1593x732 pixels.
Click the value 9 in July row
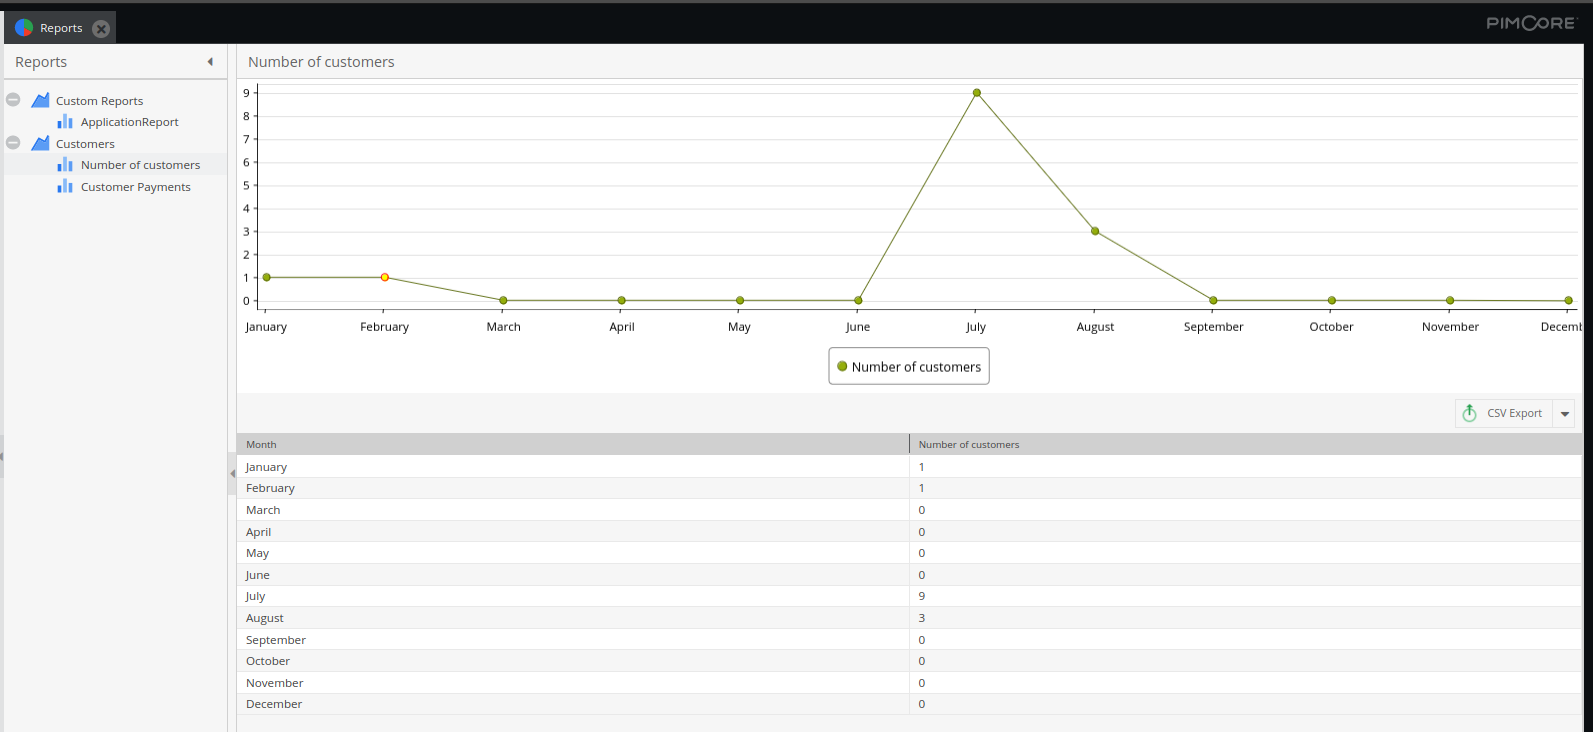[922, 596]
